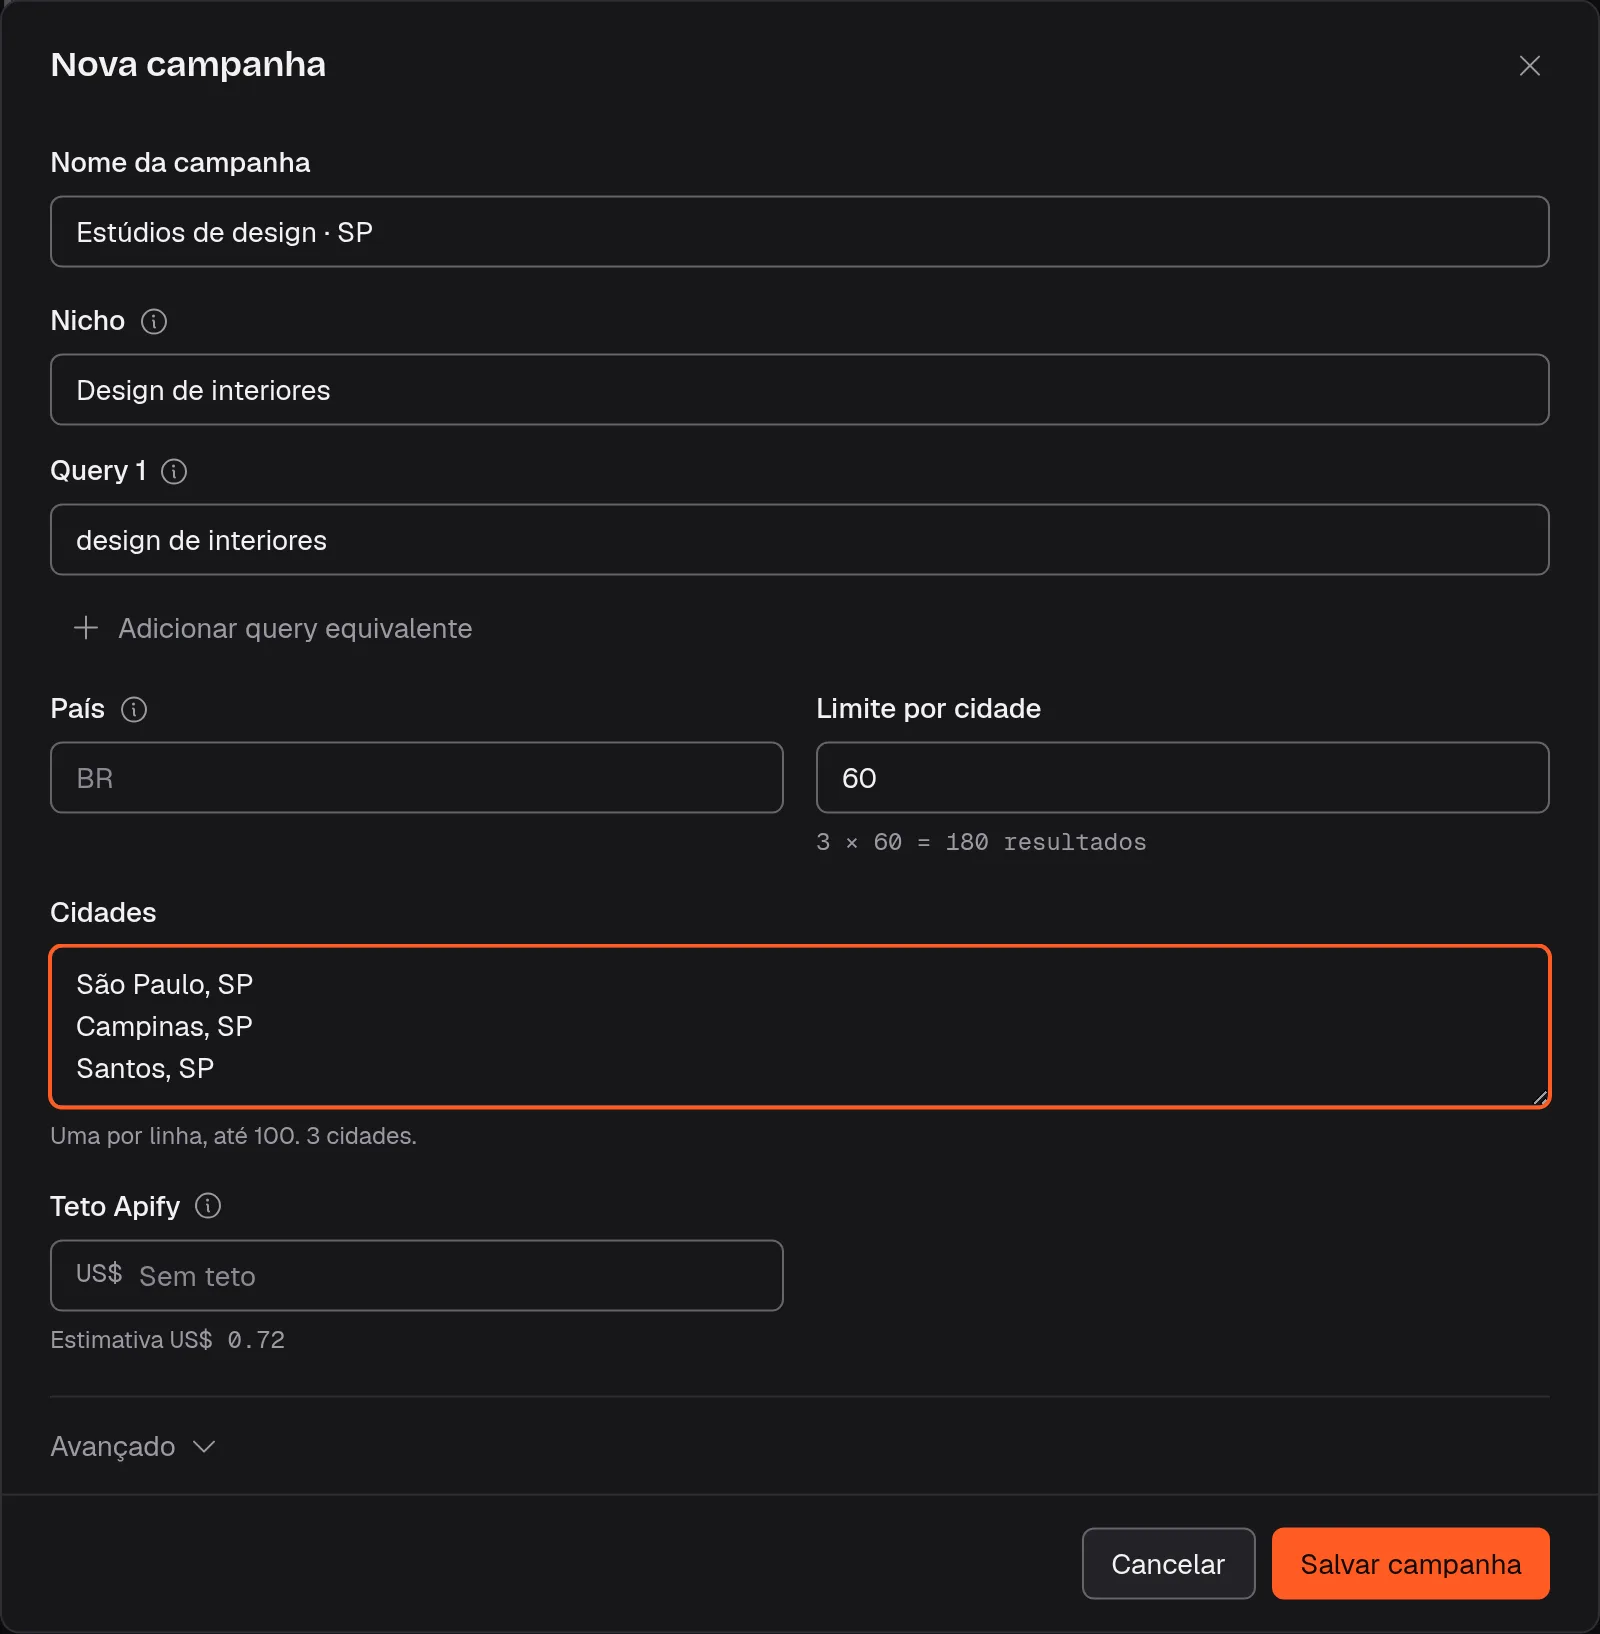The height and width of the screenshot is (1634, 1600).
Task: Click the plus icon to add a query
Action: [86, 628]
